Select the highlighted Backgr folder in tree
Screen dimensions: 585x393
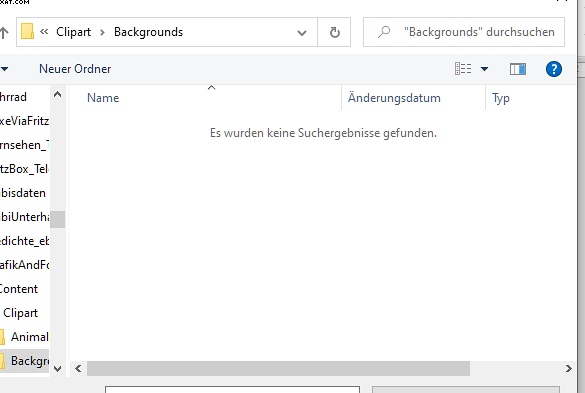tap(25, 361)
